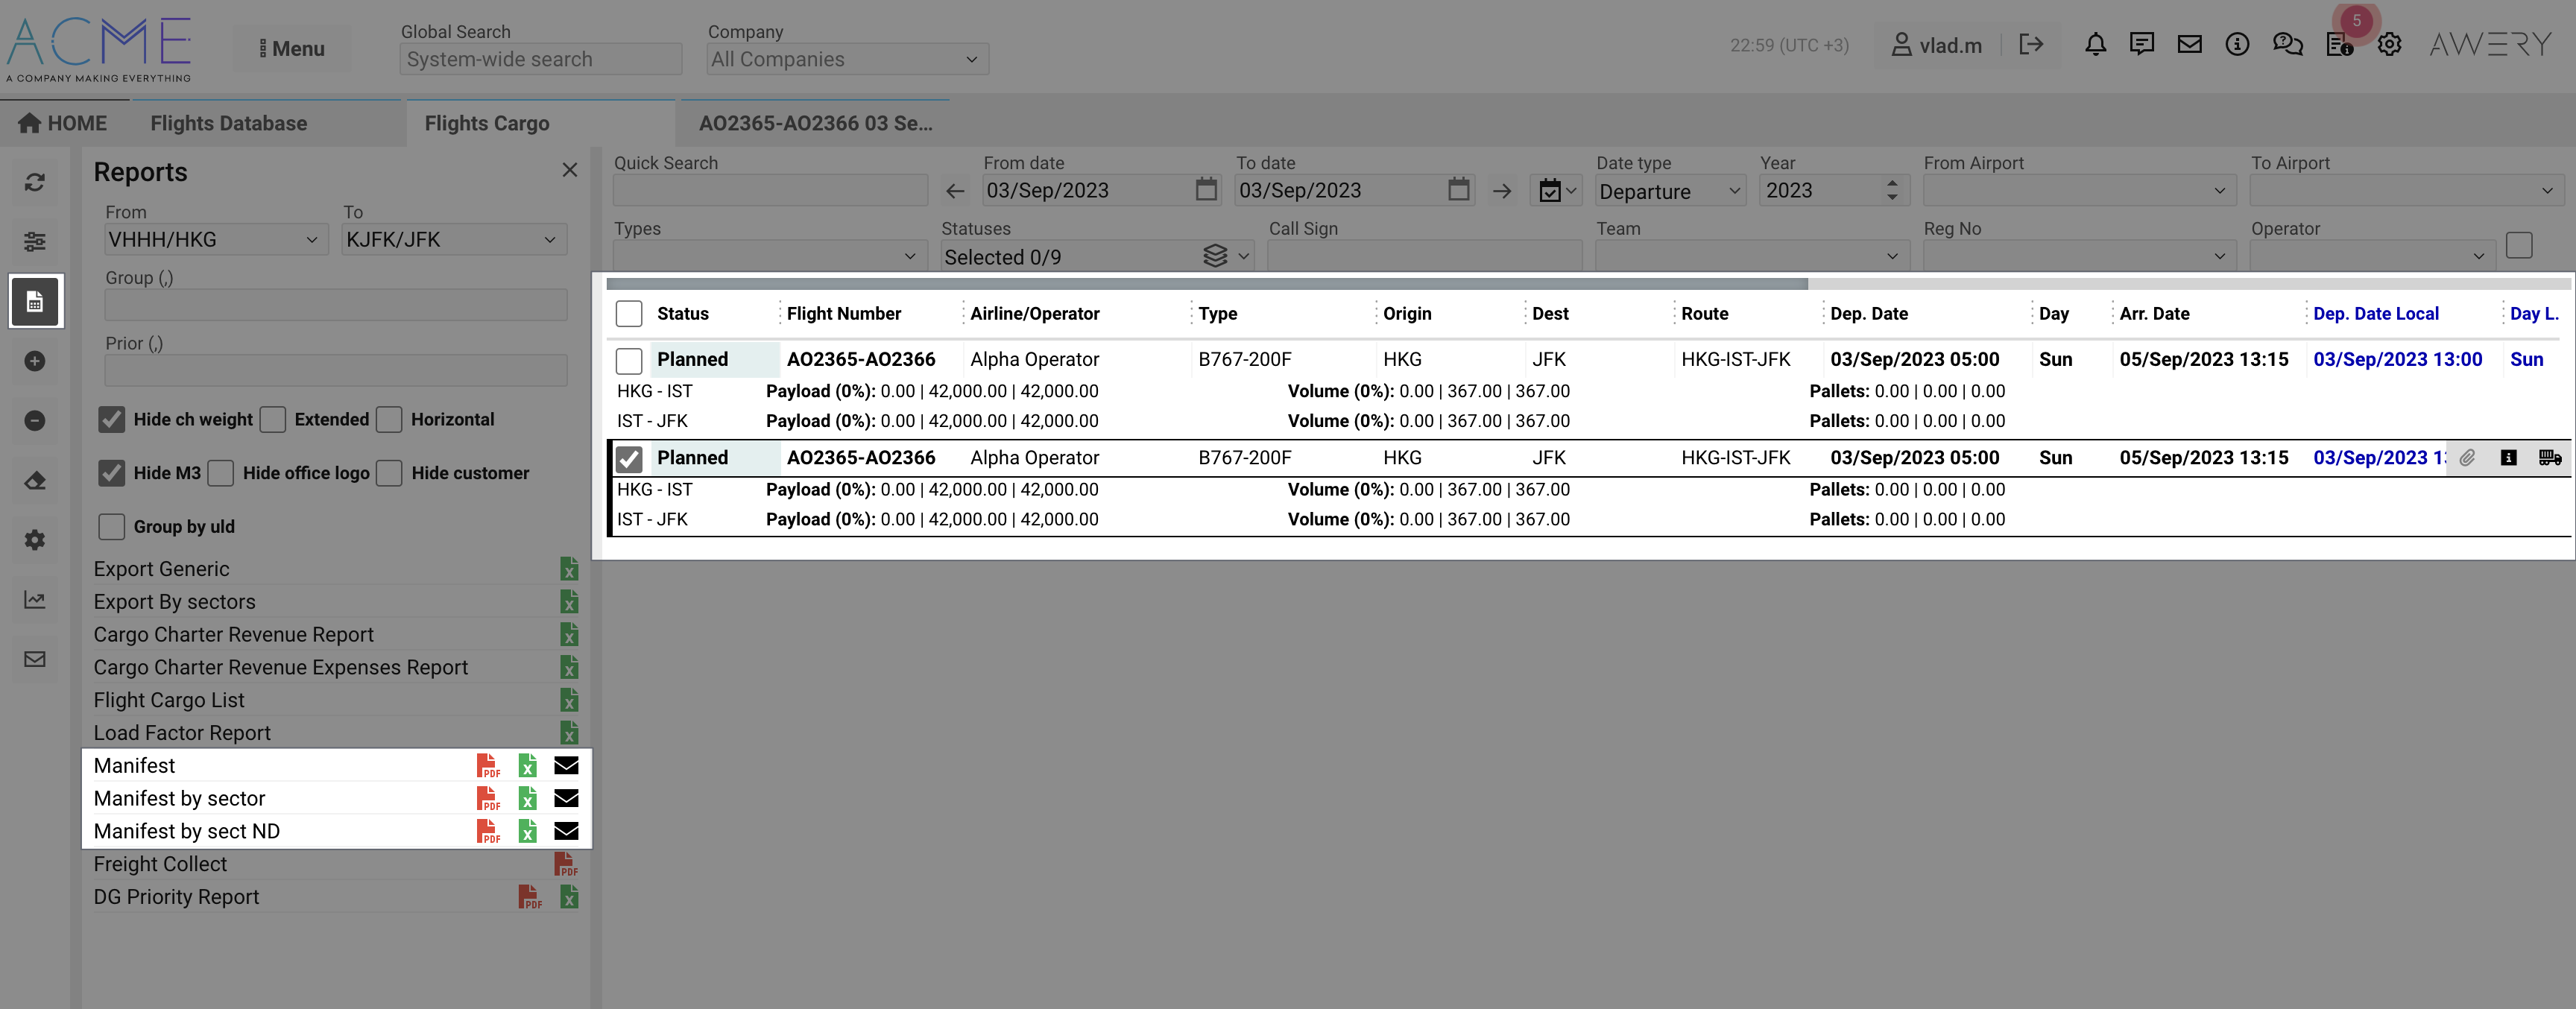Image resolution: width=2576 pixels, height=1009 pixels.
Task: Click the eraser icon in sidebar
Action: pyautogui.click(x=35, y=481)
